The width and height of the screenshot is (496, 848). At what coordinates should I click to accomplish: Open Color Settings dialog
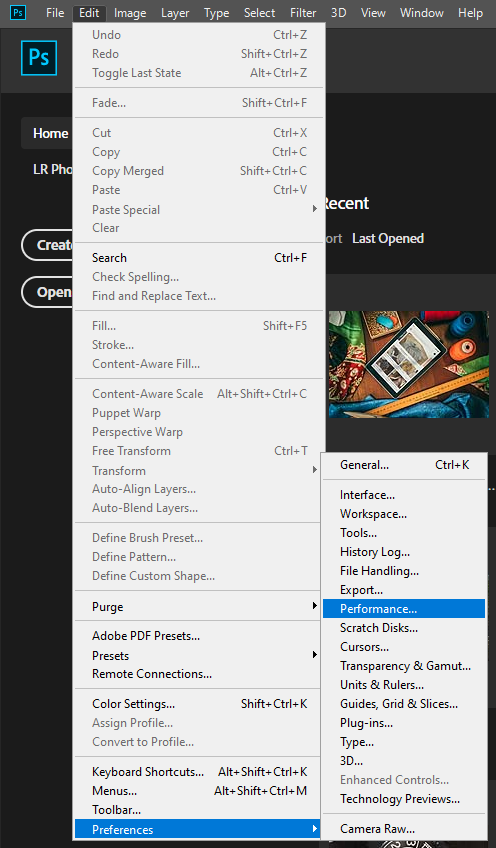(199, 704)
